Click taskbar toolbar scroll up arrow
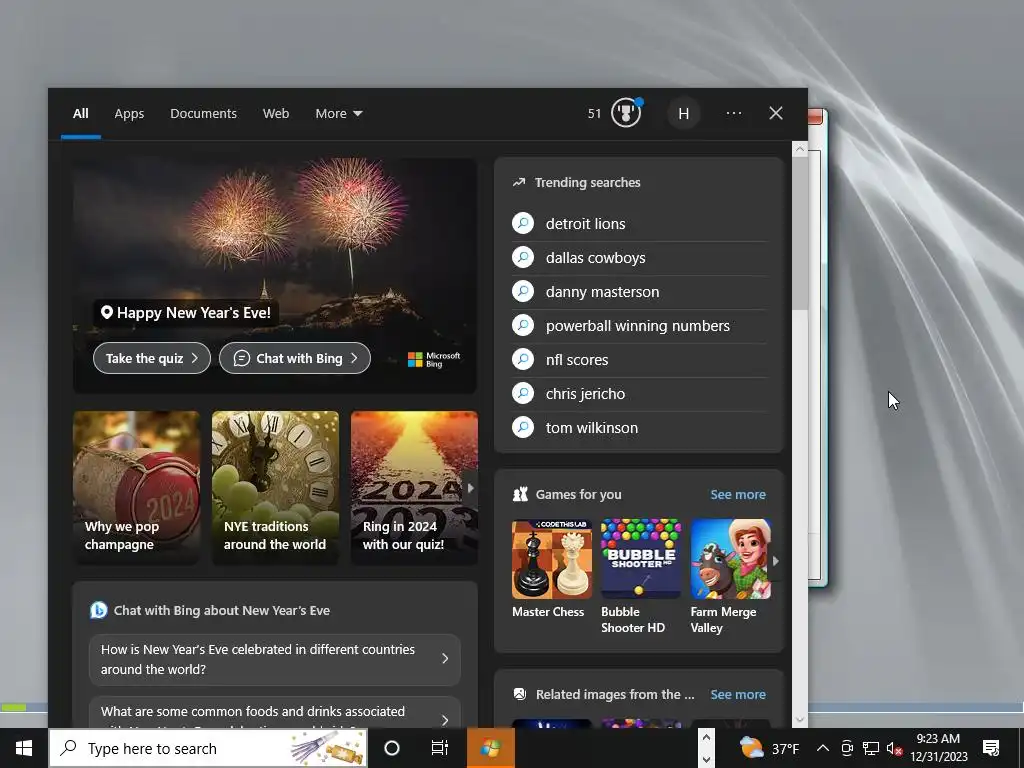This screenshot has height=768, width=1024. (706, 737)
